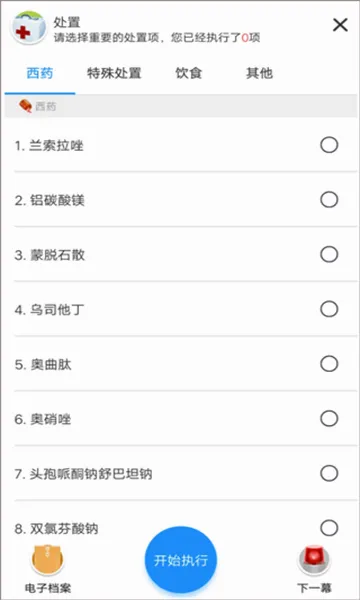Screen dimensions: 360x600
Task: Select the 西药 tab
Action: tap(40, 73)
